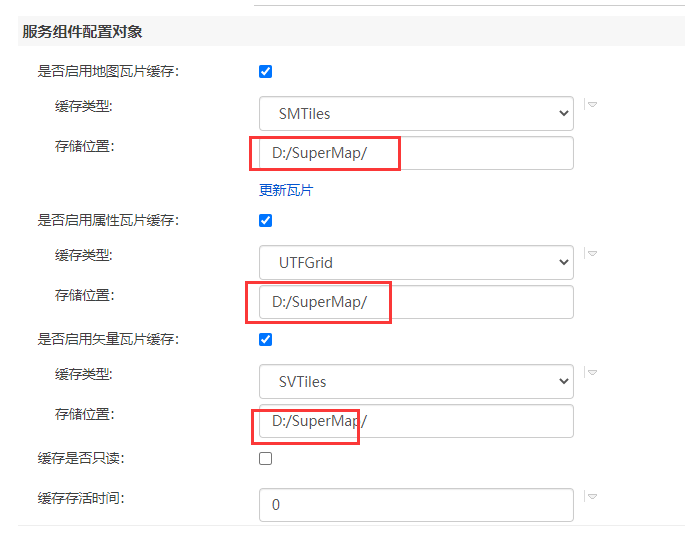Expand the UTFGrid cache type dropdown
The image size is (685, 536).
click(x=416, y=263)
